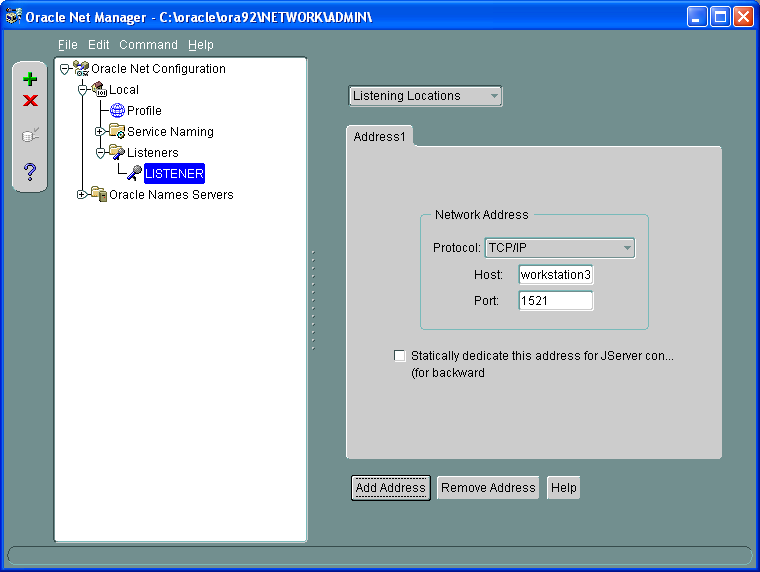The image size is (760, 572).
Task: Select the Address1 tab
Action: pos(379,137)
